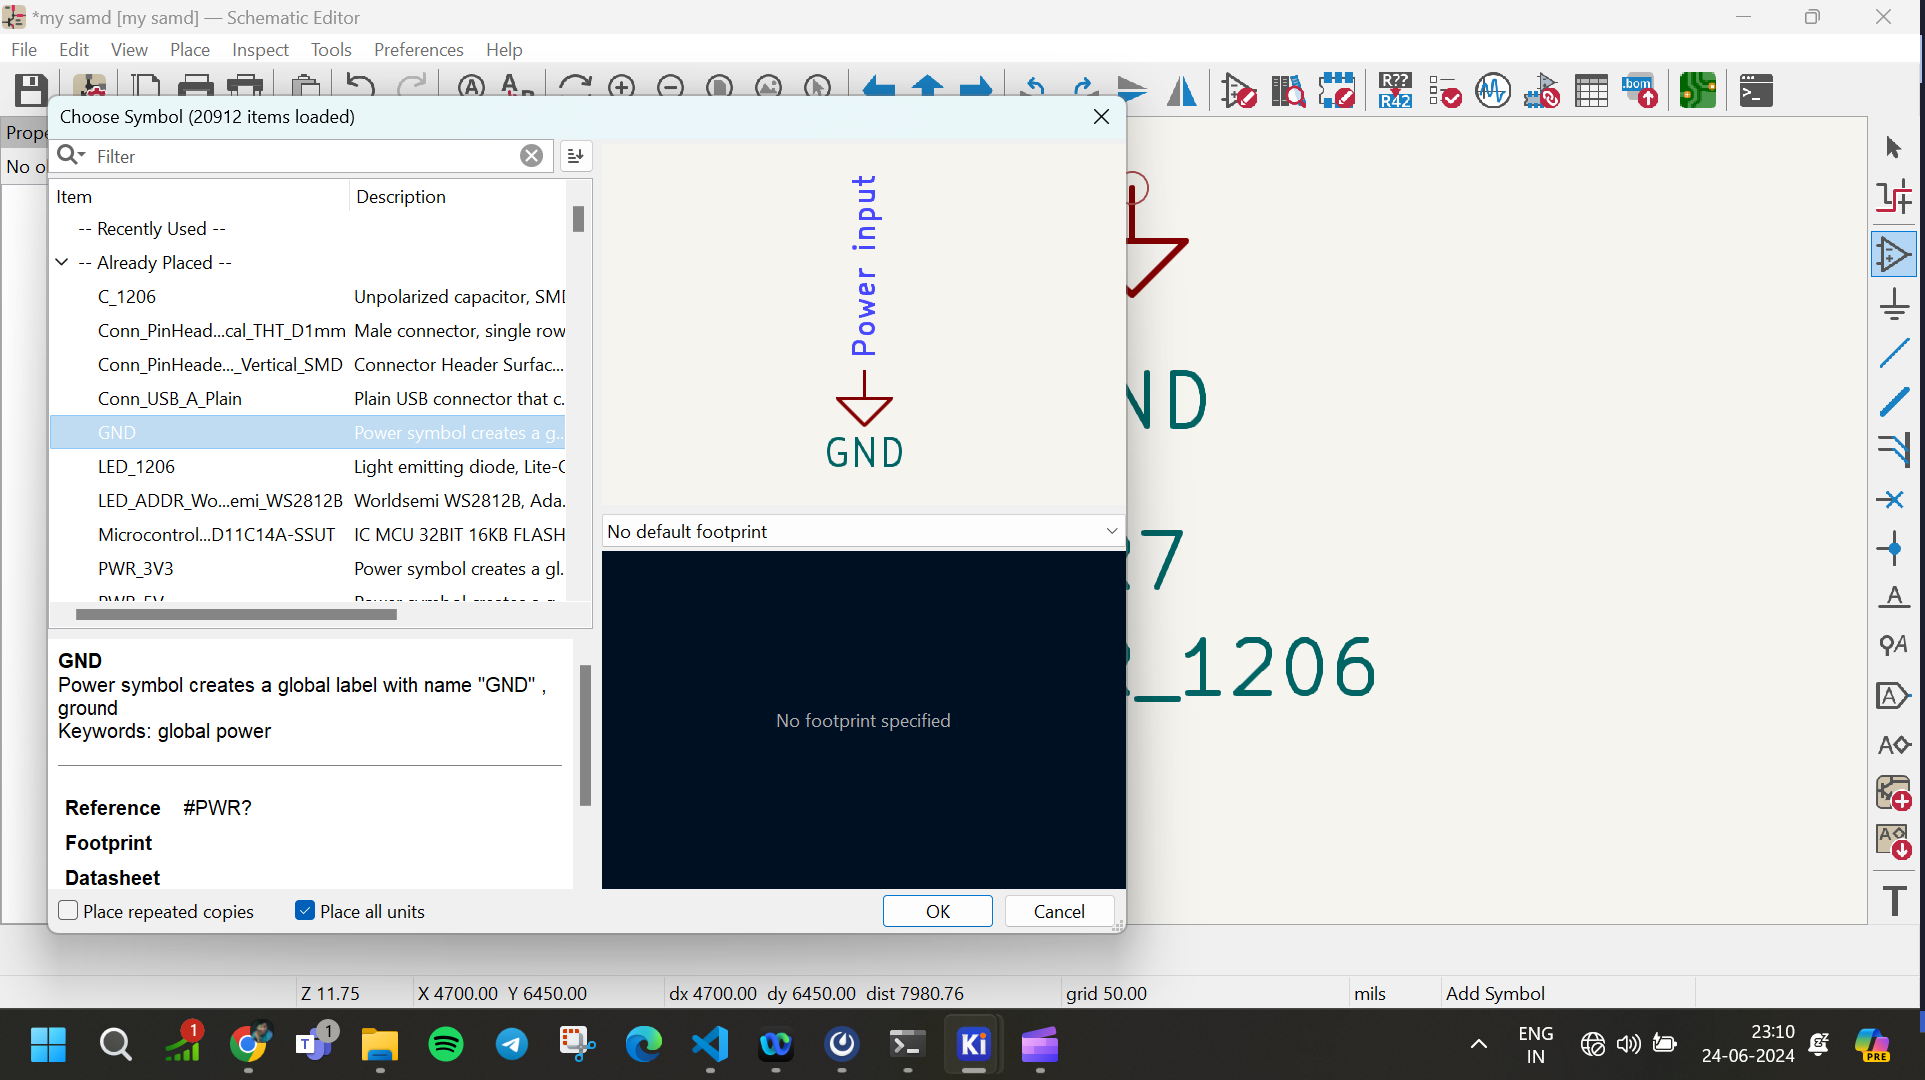Click Annotate schematic symbols icon
The width and height of the screenshot is (1925, 1080).
pyautogui.click(x=1395, y=90)
